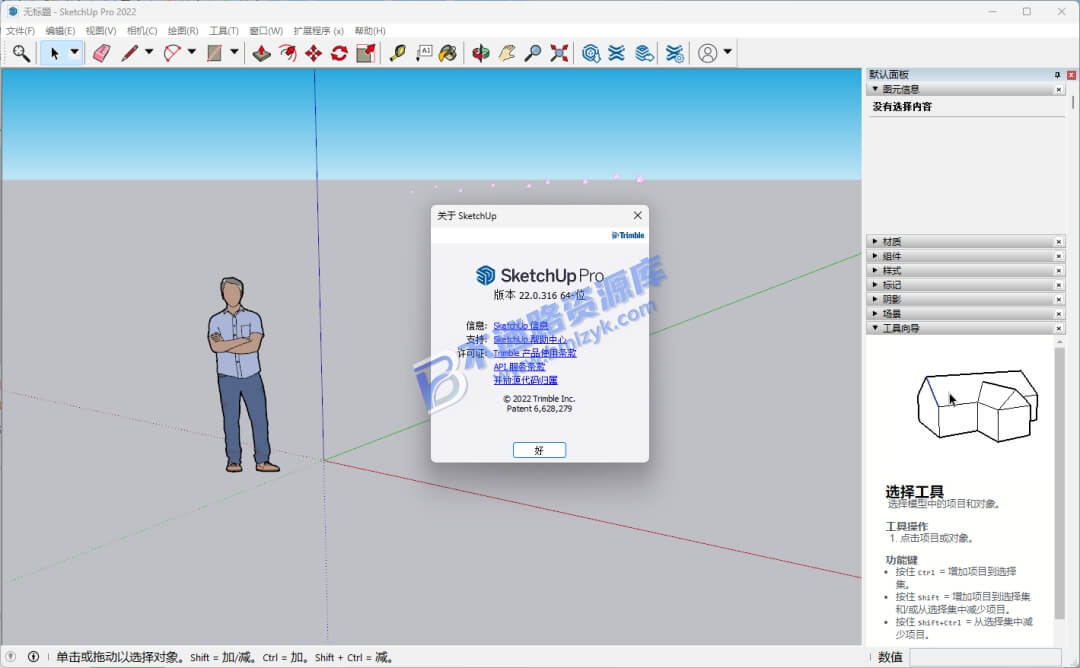
Task: Select the Tape Measure tool
Action: 397,53
